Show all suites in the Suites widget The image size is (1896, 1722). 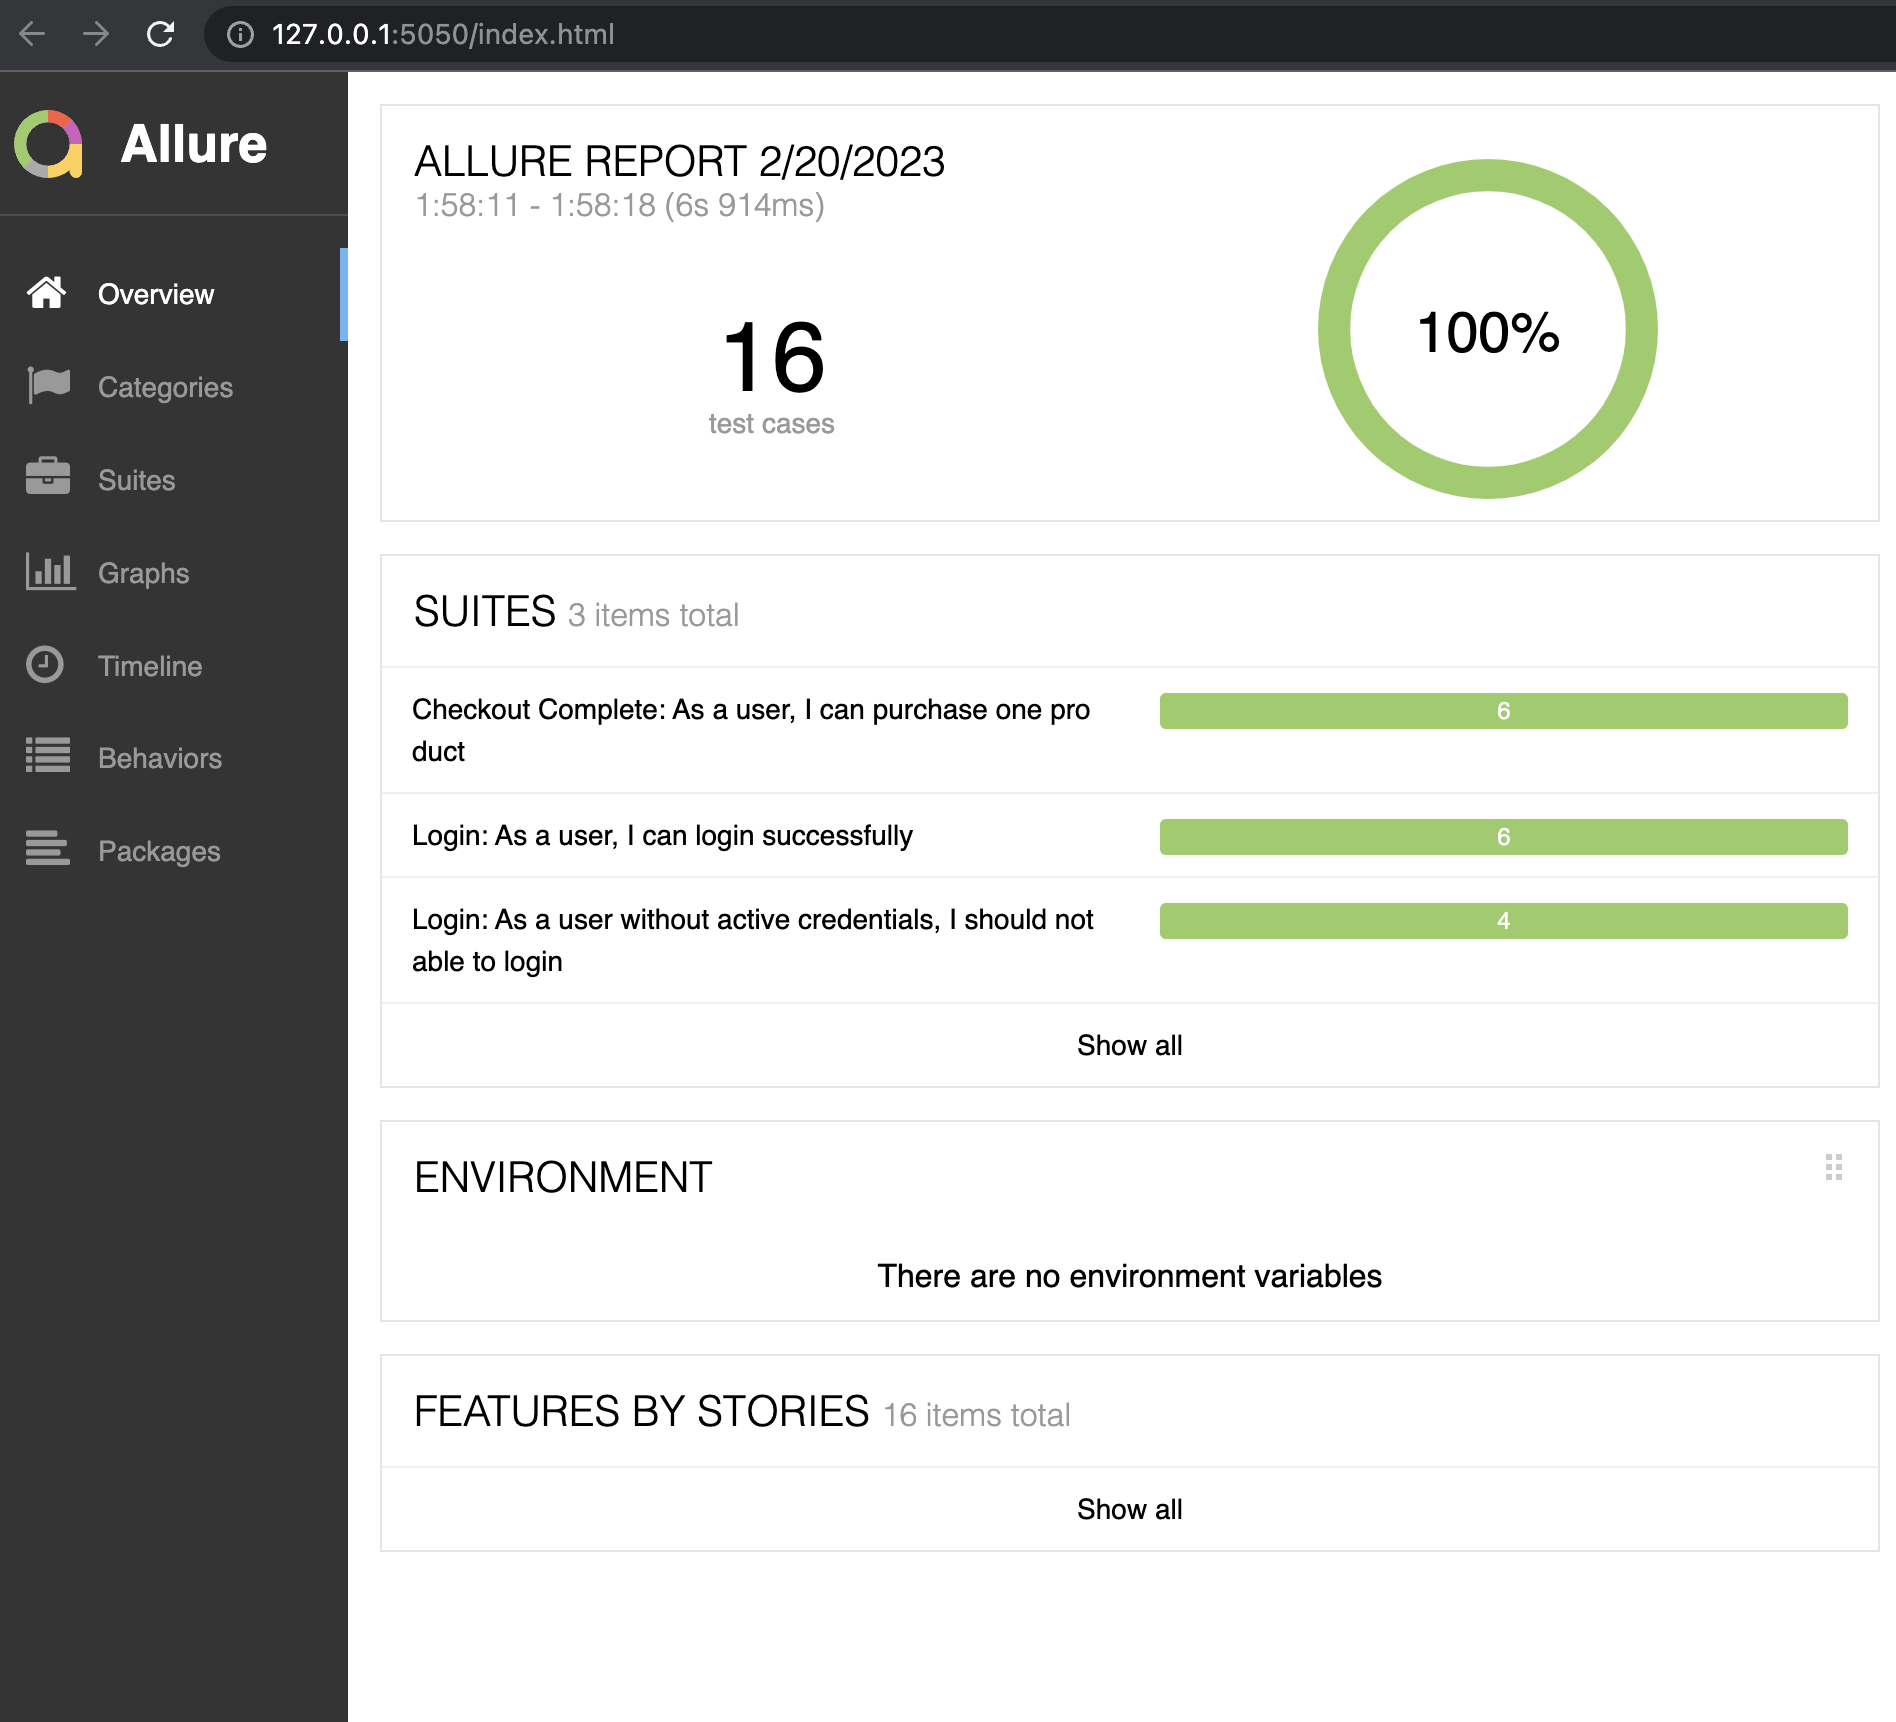(1128, 1045)
